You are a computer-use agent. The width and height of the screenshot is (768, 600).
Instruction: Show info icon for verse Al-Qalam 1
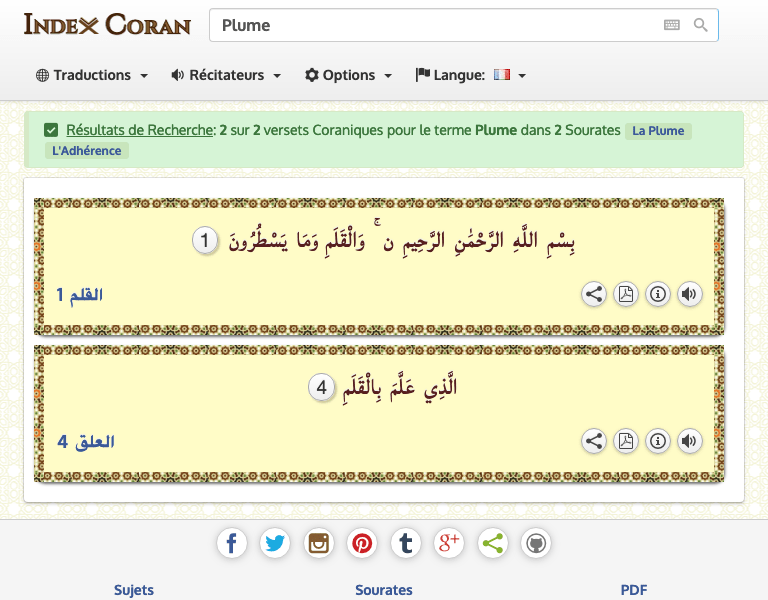click(x=658, y=294)
